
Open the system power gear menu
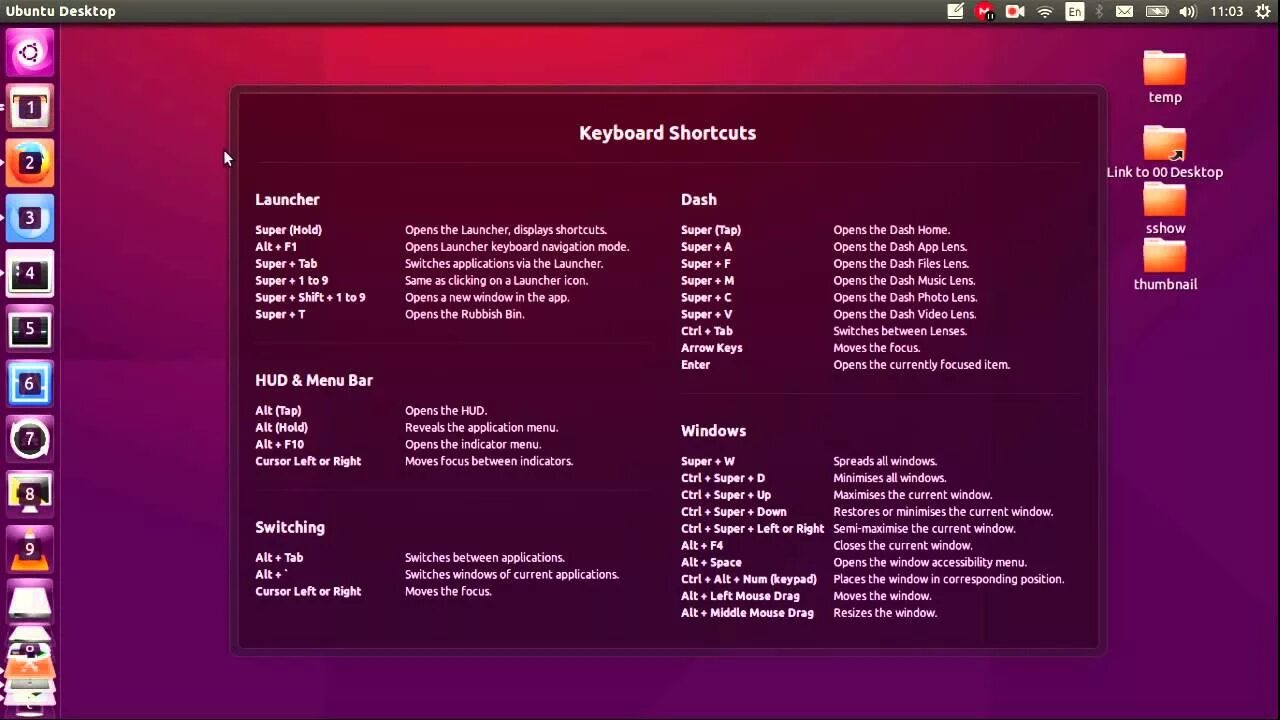click(x=1264, y=11)
